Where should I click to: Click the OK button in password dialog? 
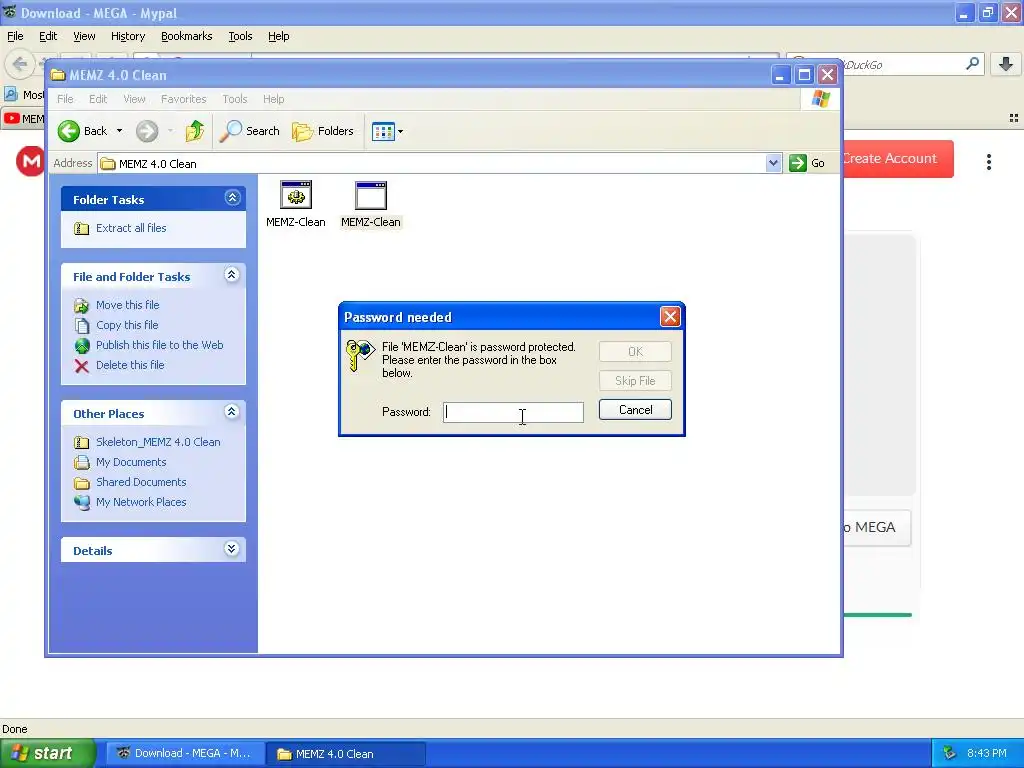pos(635,352)
